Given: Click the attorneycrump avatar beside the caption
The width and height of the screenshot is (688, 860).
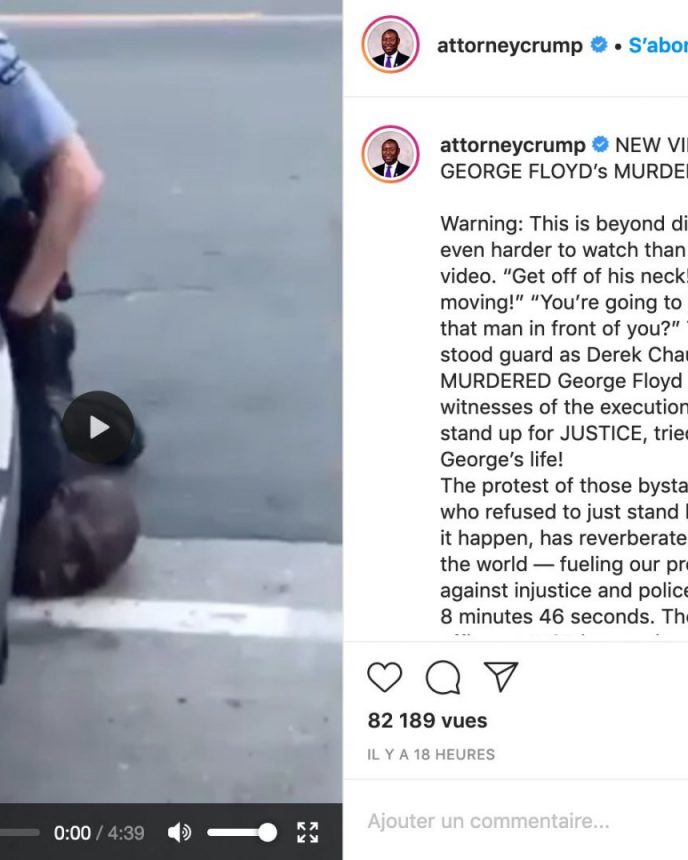Looking at the screenshot, I should (x=391, y=154).
